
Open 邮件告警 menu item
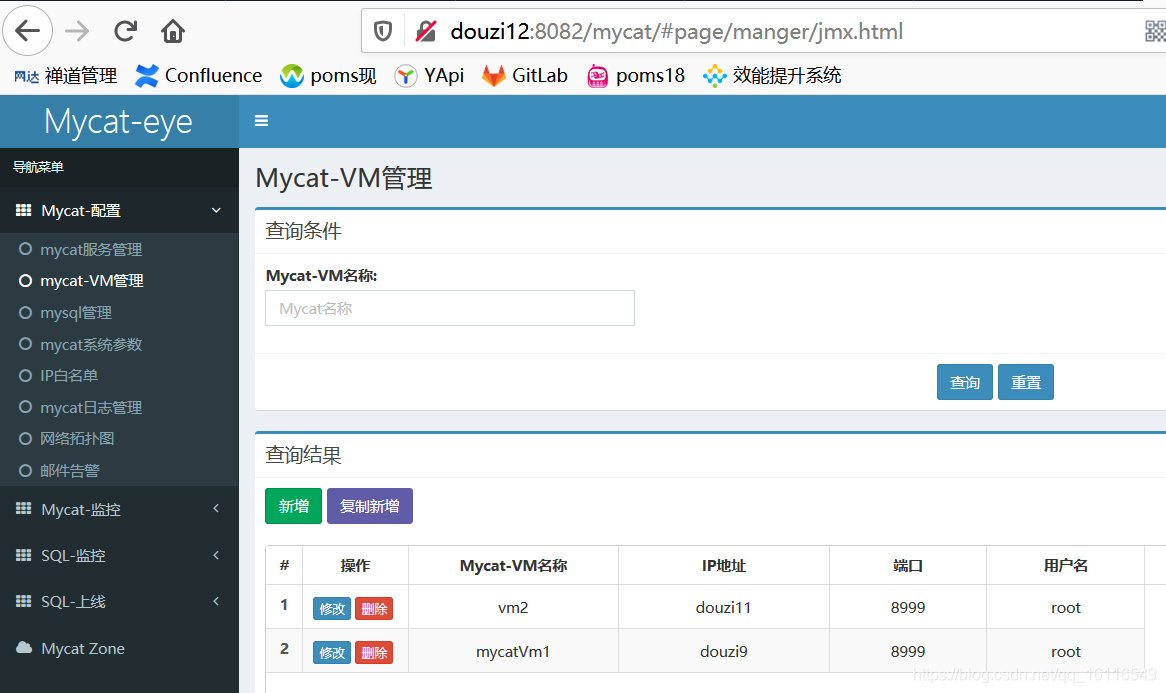click(70, 471)
